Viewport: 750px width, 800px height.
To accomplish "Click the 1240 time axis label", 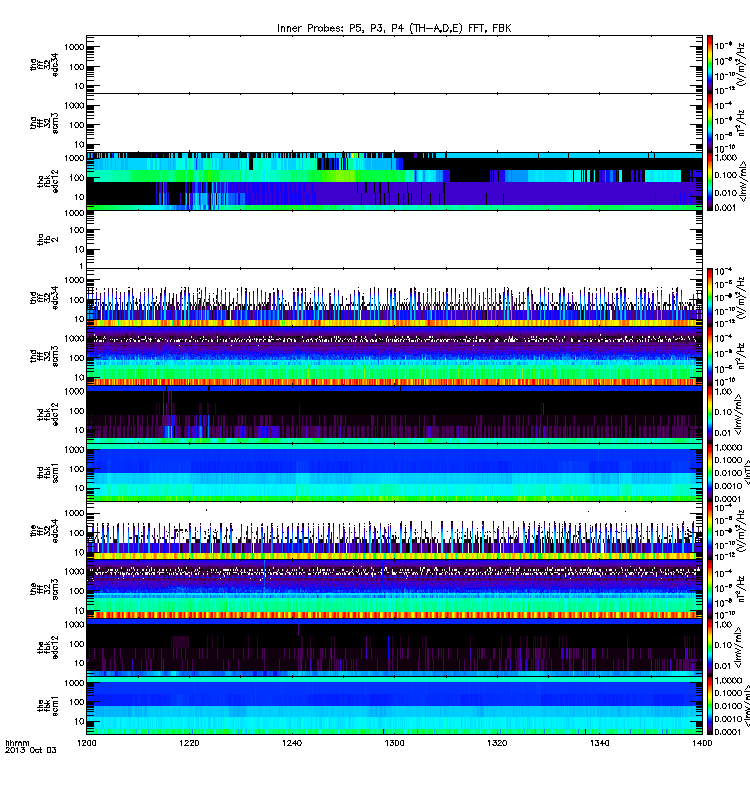I will click(x=292, y=743).
